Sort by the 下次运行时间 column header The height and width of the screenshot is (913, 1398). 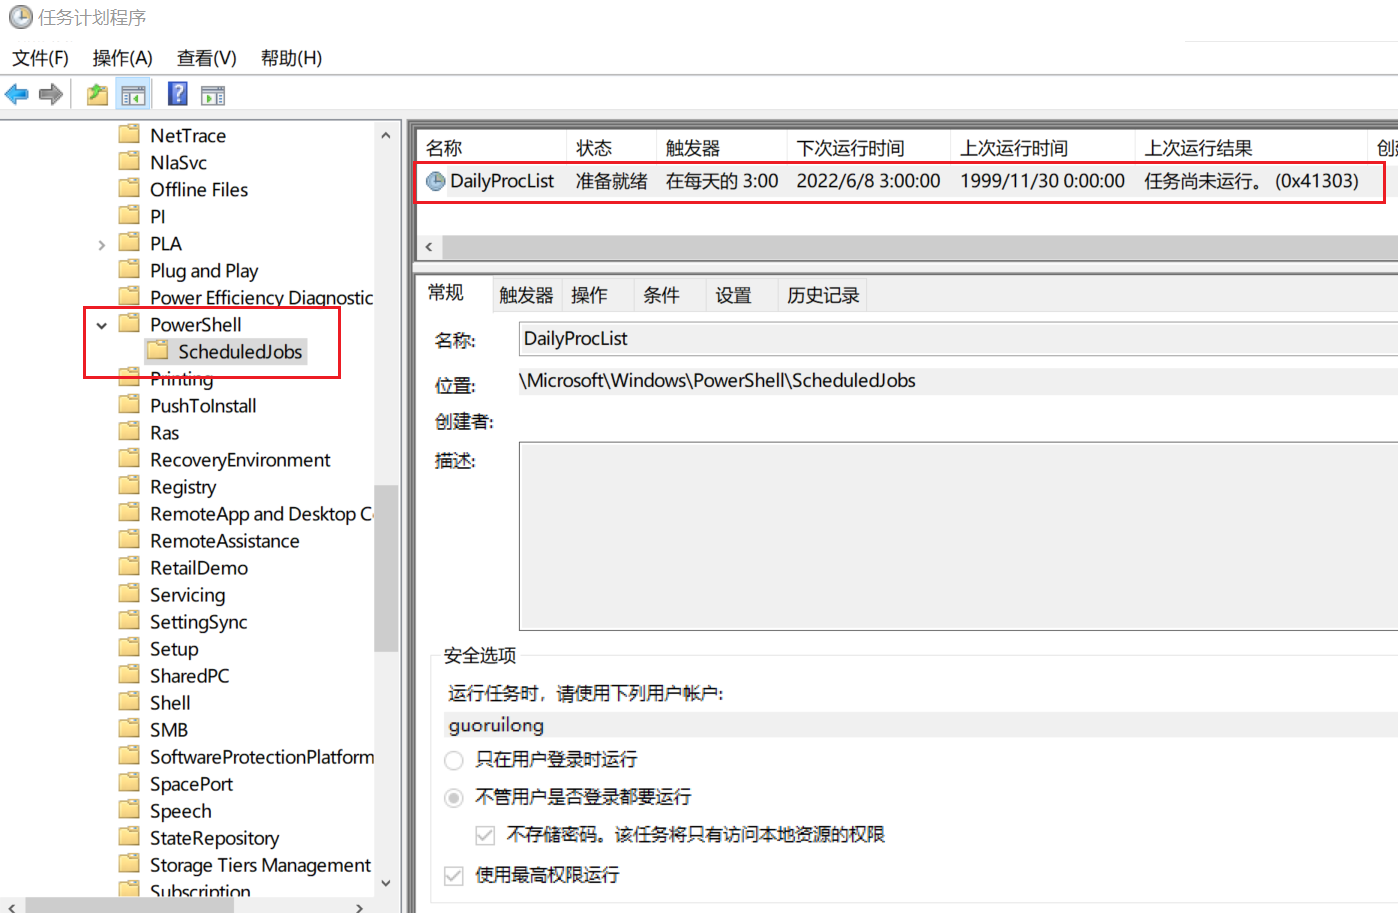[868, 148]
